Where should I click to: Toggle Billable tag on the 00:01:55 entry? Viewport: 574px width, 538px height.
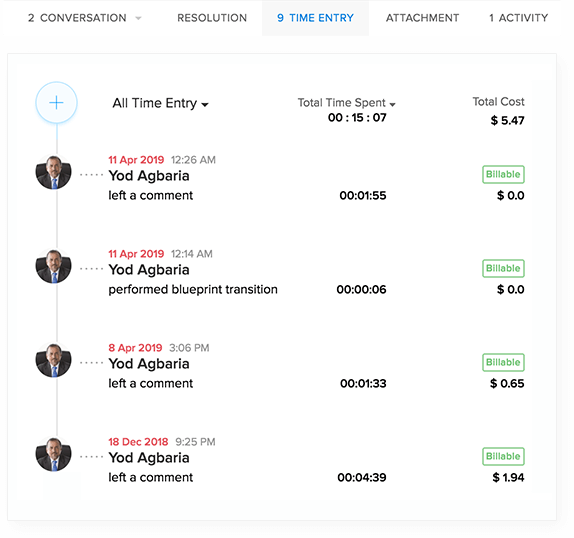click(x=503, y=175)
